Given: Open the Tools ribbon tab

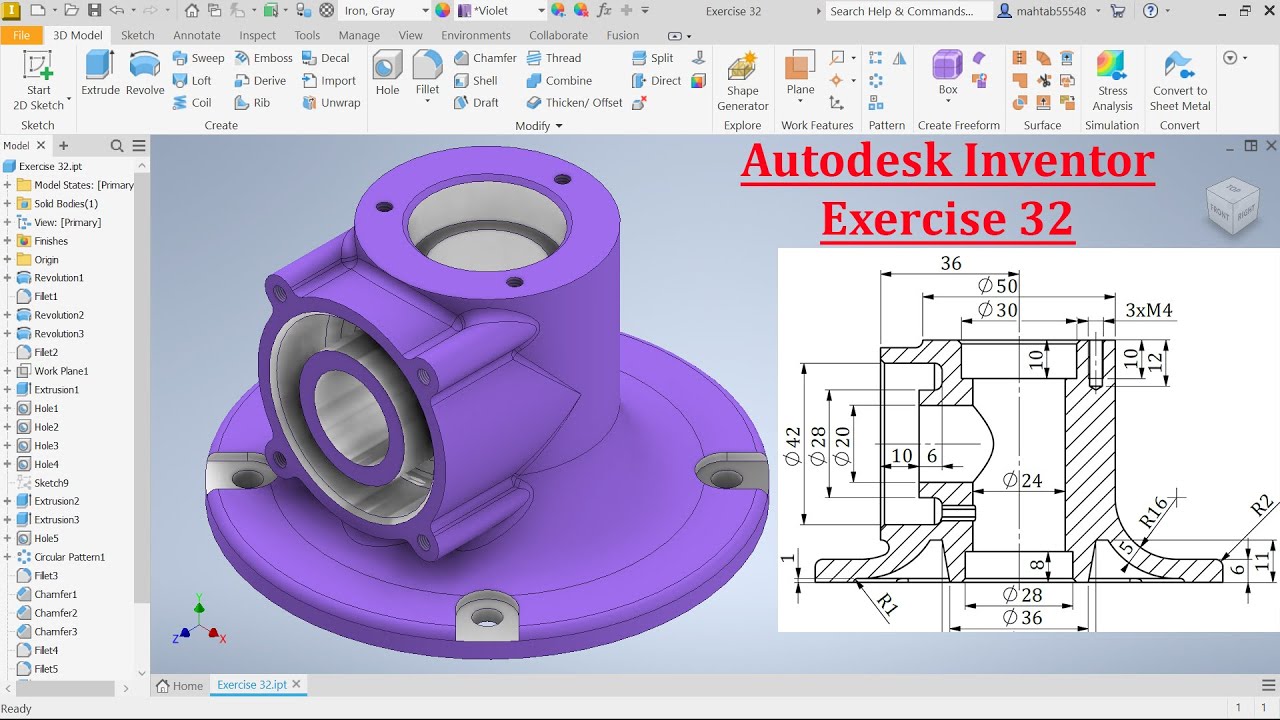Looking at the screenshot, I should click(307, 35).
